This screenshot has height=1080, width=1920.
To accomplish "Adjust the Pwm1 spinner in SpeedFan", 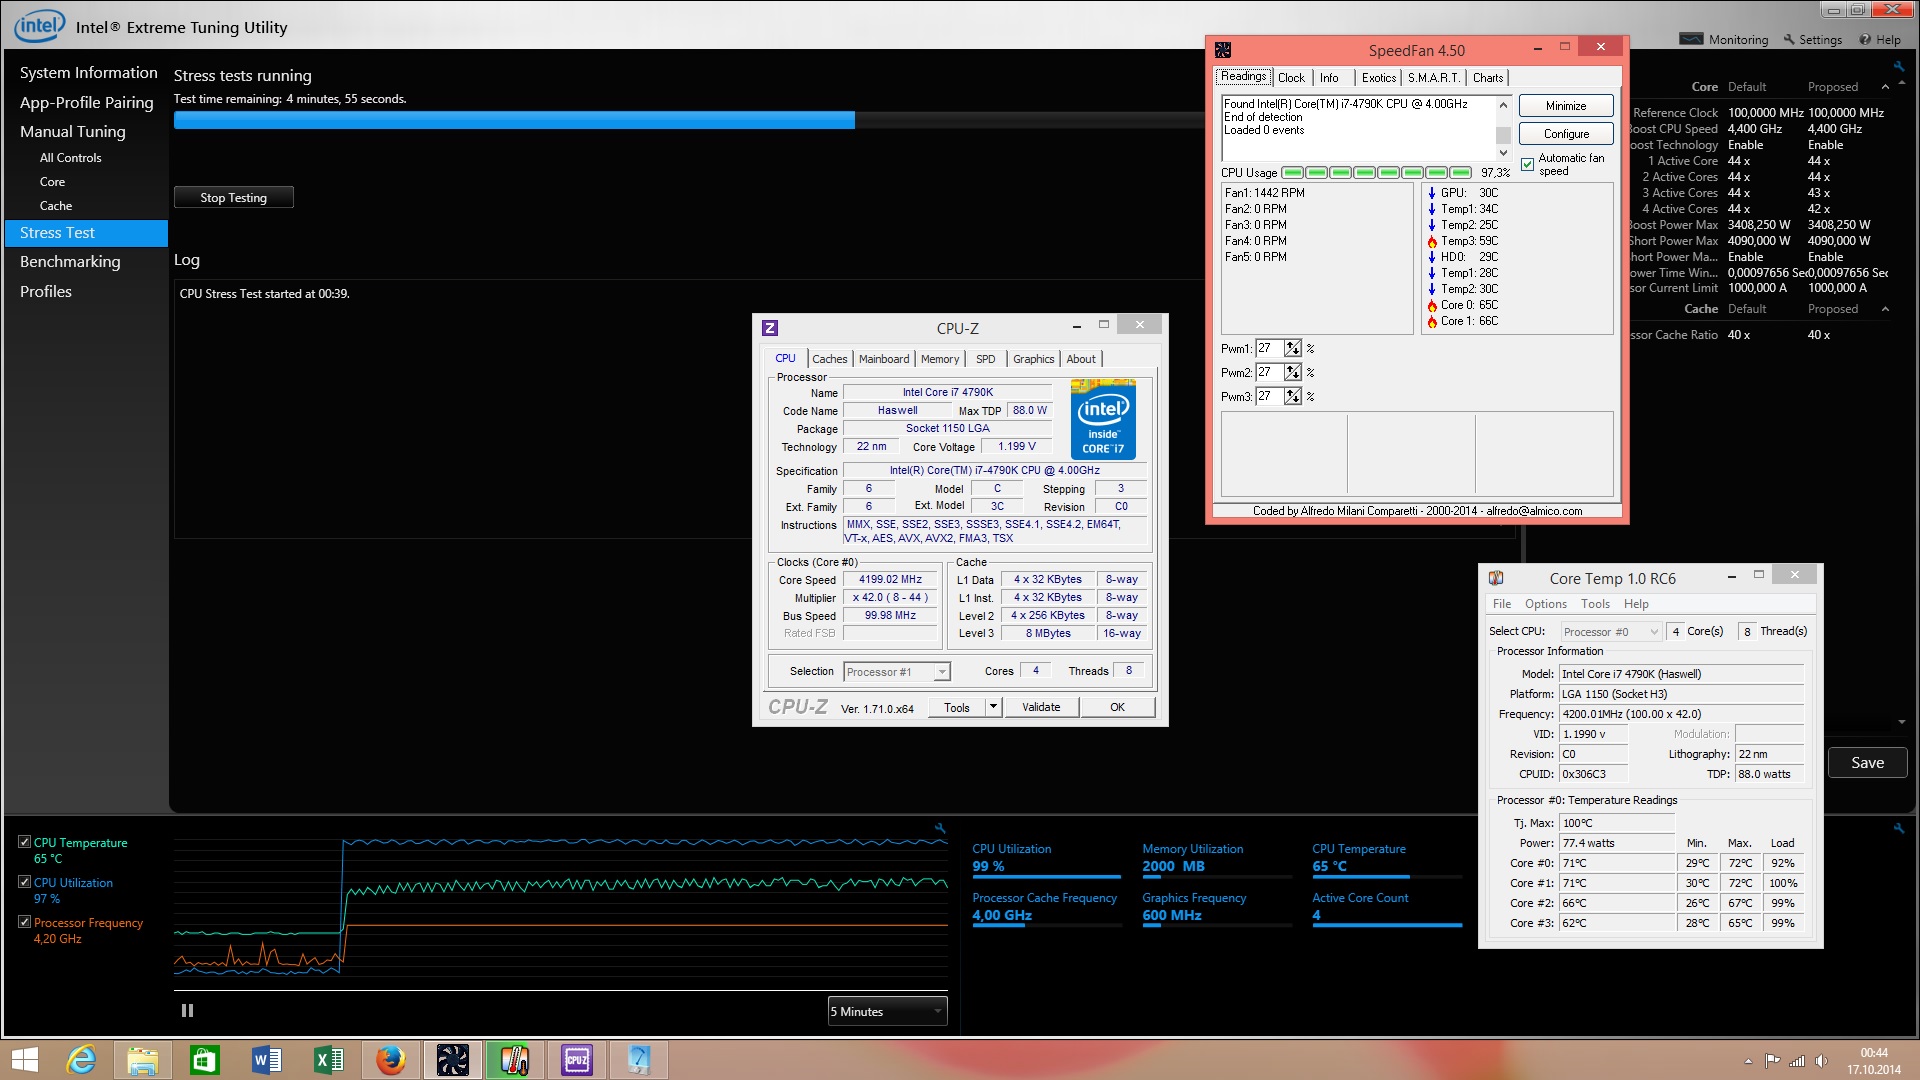I will click(x=1293, y=348).
